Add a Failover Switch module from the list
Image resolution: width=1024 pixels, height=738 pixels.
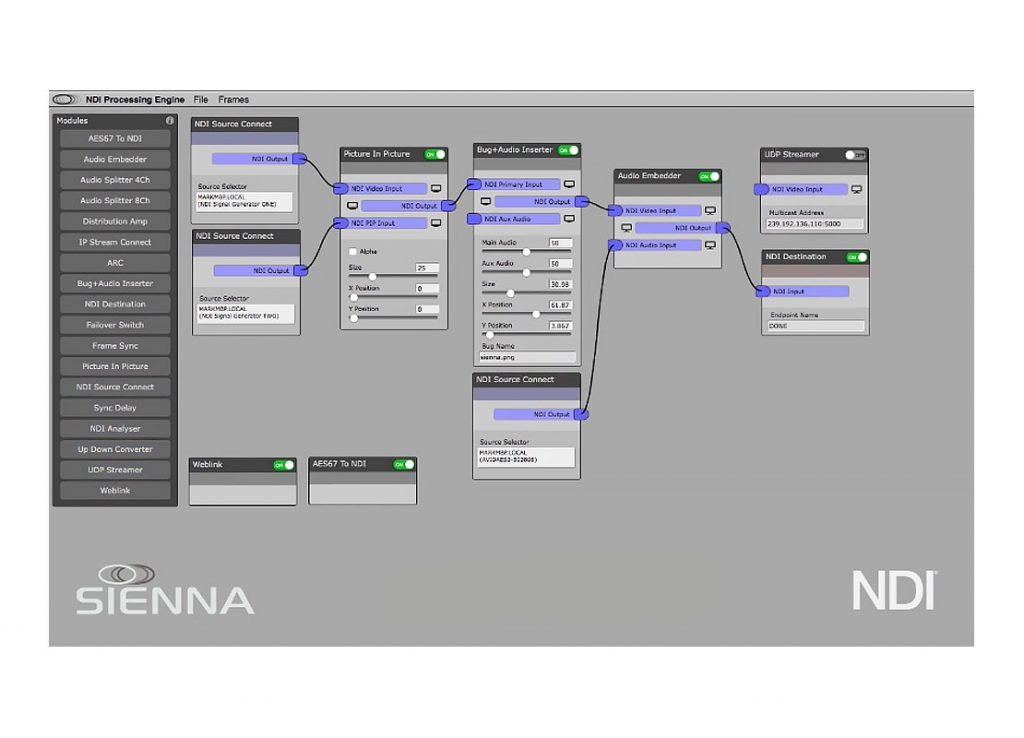point(115,325)
